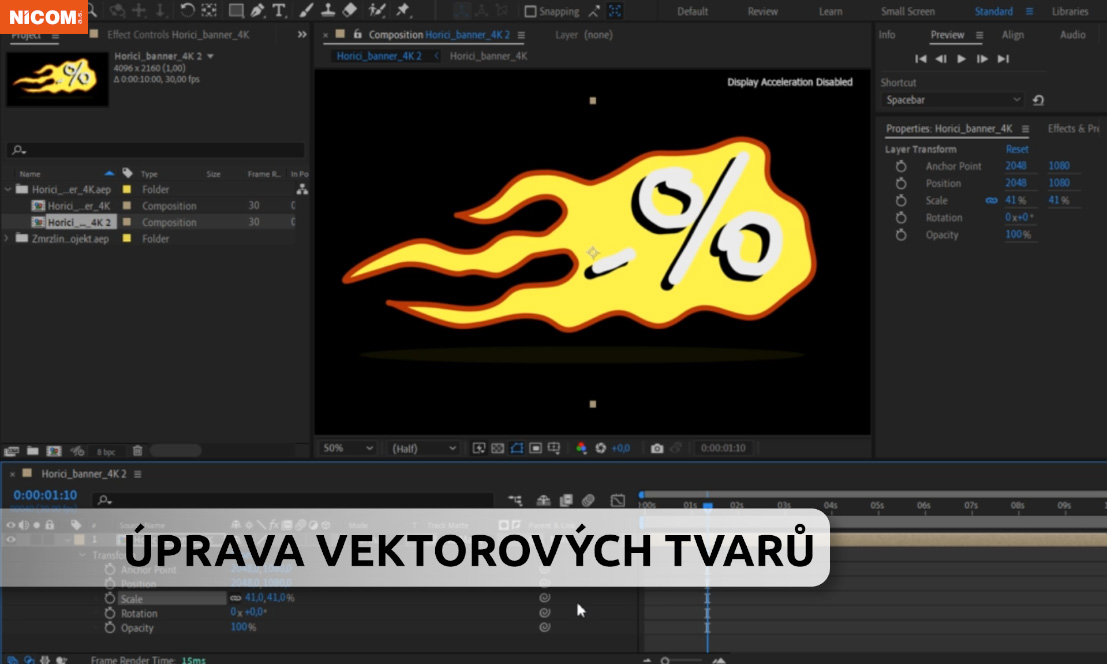Screen dimensions: 1107x664
Task: Click the Region of Interest icon
Action: pos(535,448)
